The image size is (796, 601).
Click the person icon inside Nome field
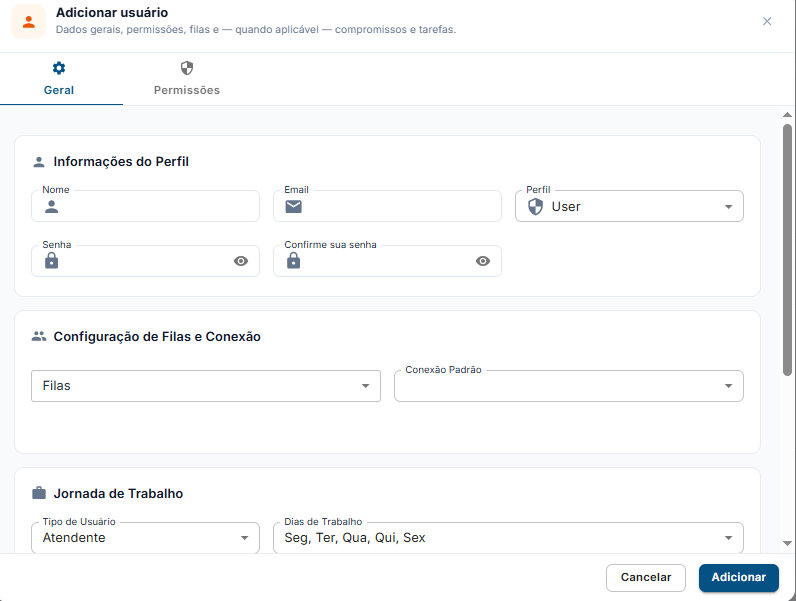tap(51, 207)
